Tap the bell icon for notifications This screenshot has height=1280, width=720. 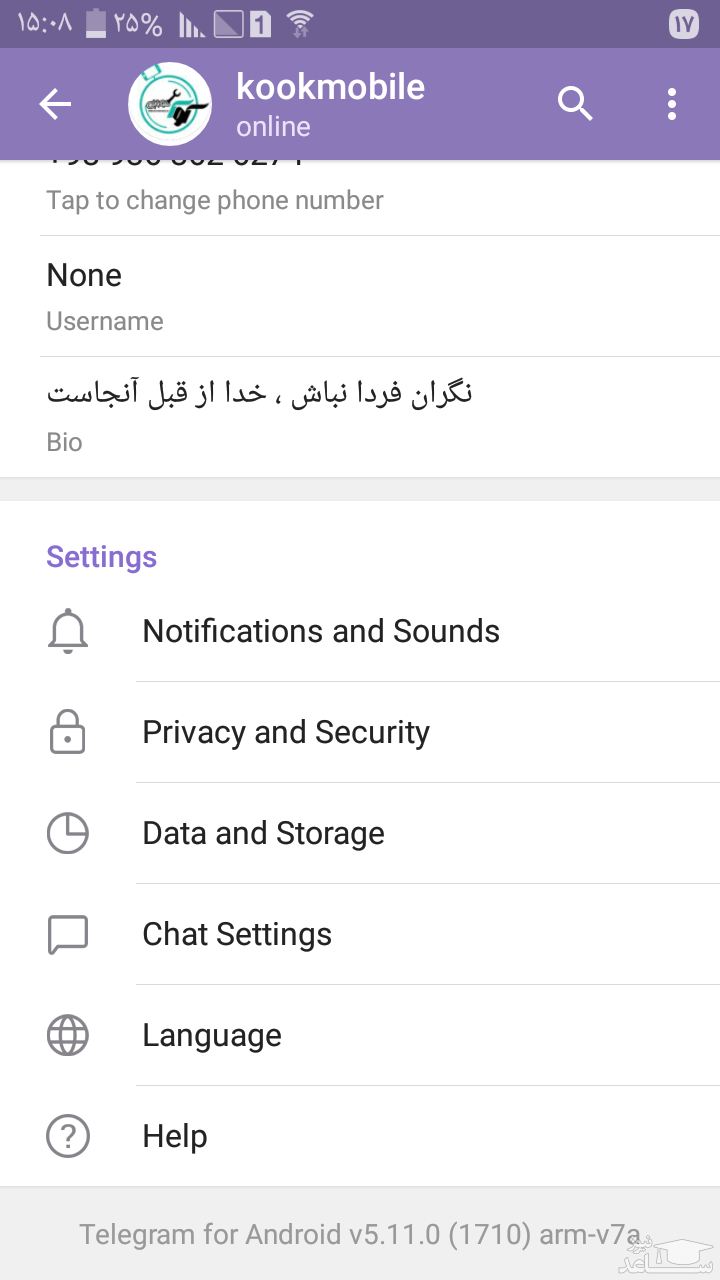pos(68,632)
